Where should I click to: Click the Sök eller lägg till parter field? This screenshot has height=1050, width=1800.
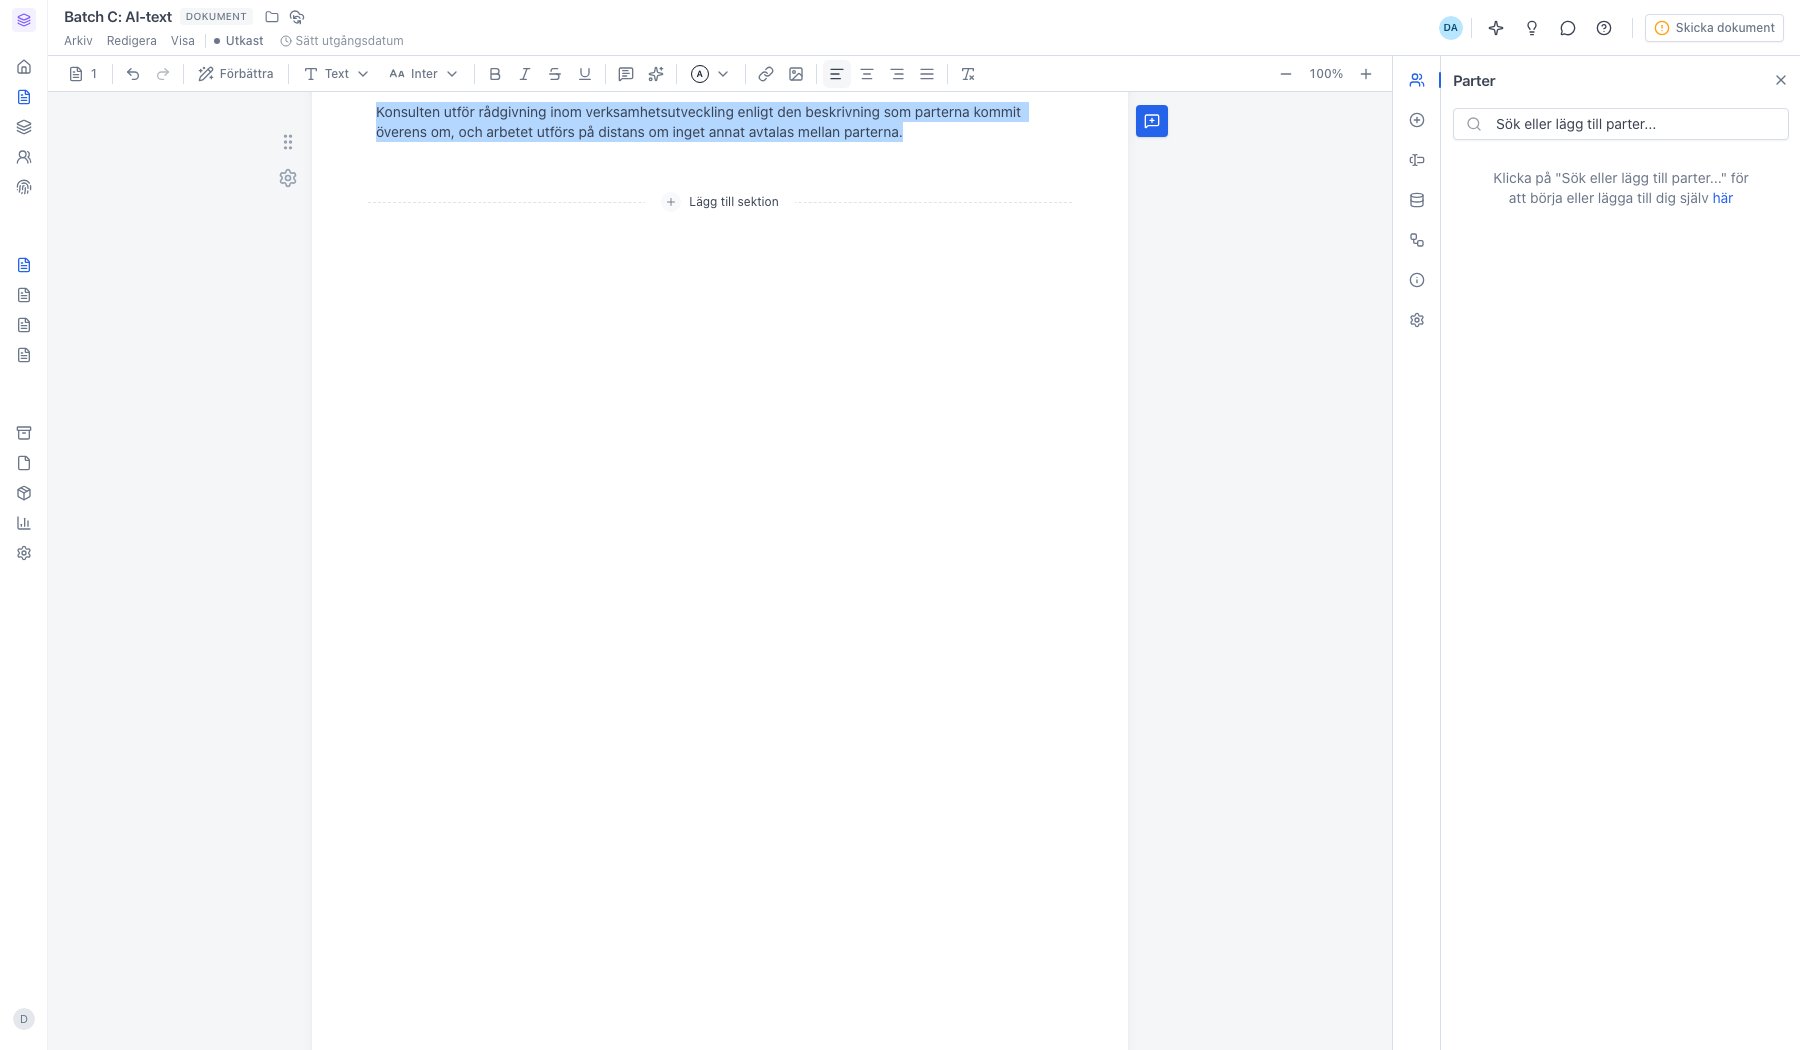[x=1620, y=124]
